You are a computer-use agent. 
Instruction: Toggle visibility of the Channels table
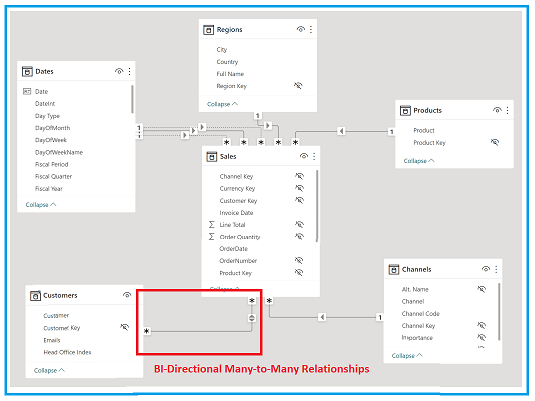(x=486, y=269)
